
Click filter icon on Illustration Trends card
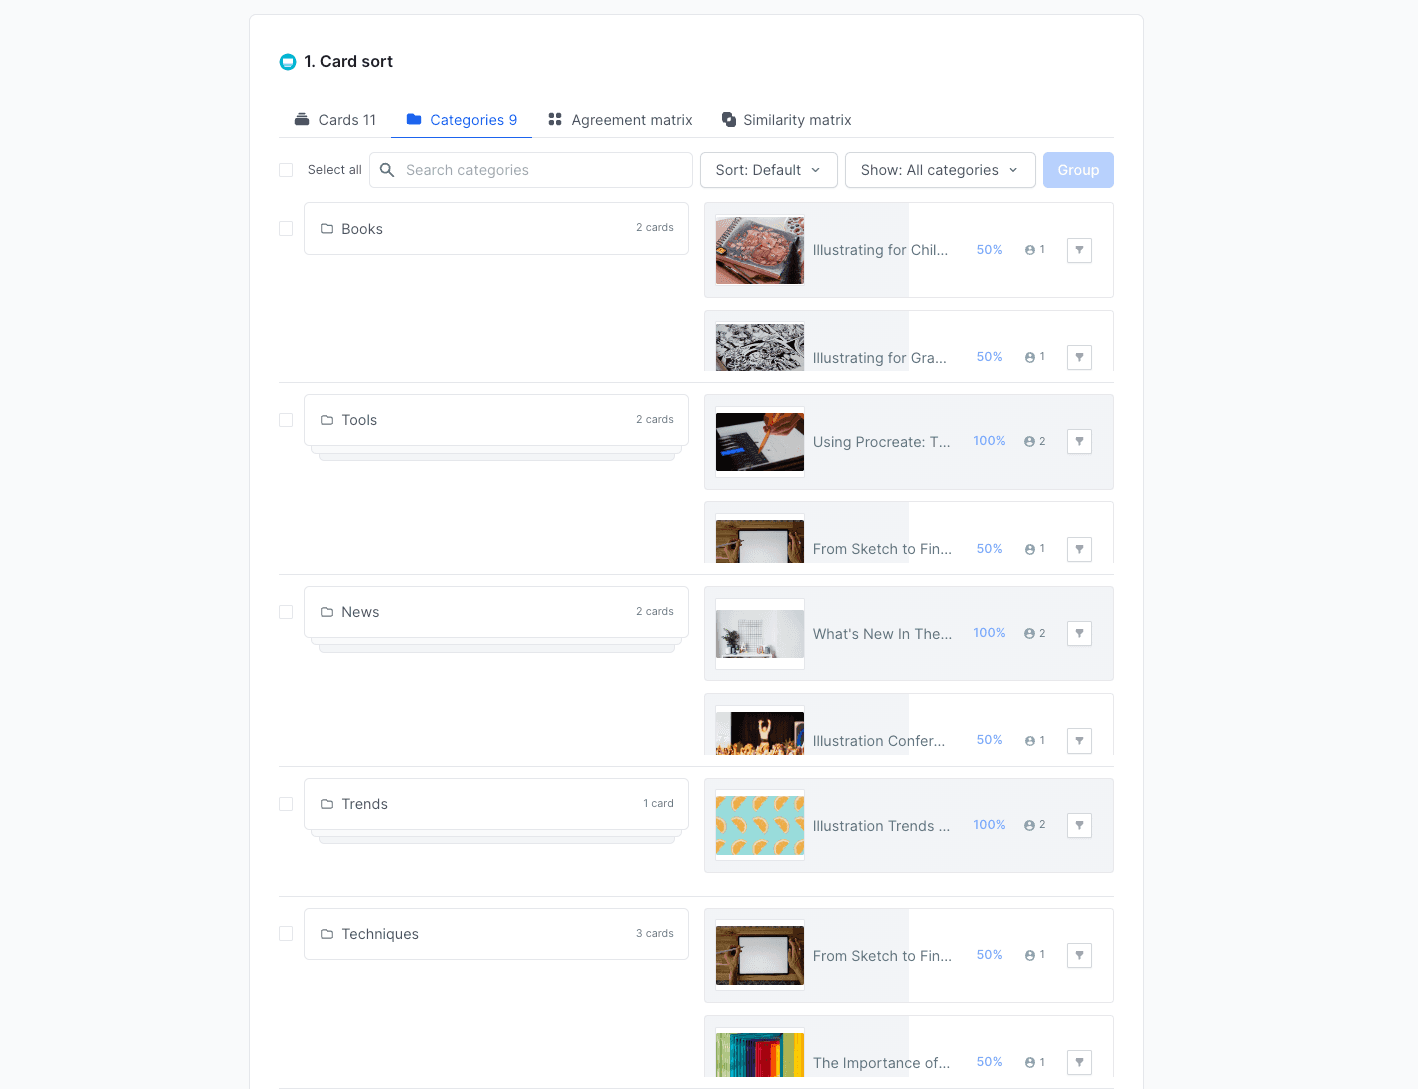pos(1079,825)
